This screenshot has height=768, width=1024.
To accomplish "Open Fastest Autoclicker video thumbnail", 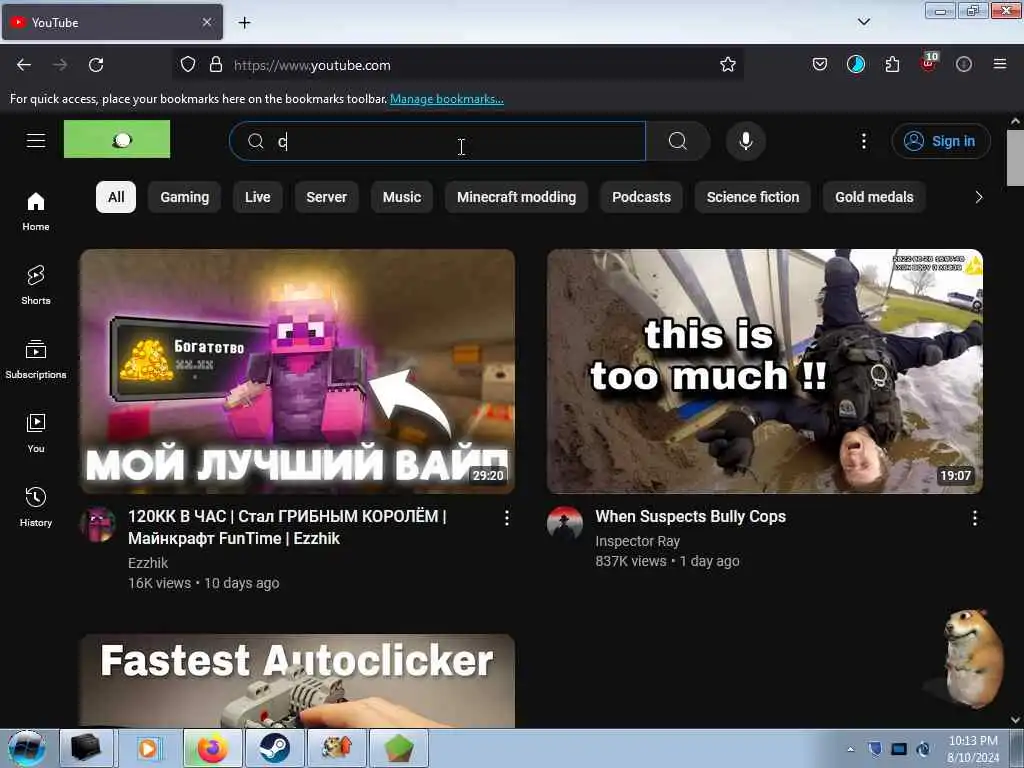I will tap(297, 680).
